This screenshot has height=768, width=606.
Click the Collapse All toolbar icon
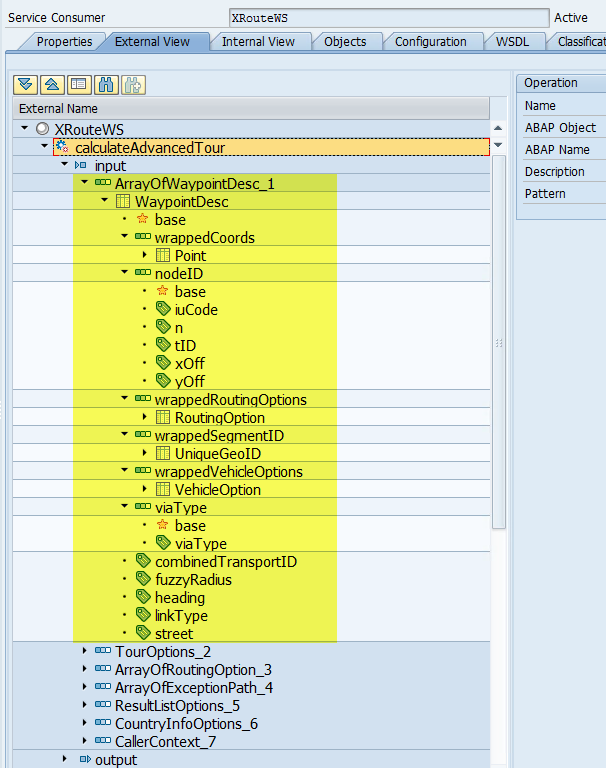pyautogui.click(x=51, y=84)
